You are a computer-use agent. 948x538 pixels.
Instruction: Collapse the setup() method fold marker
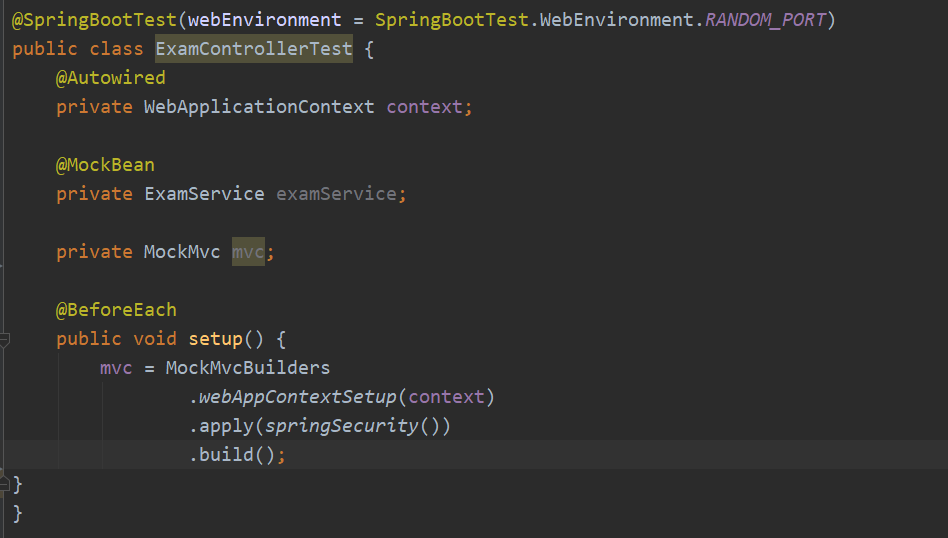[x=4, y=339]
